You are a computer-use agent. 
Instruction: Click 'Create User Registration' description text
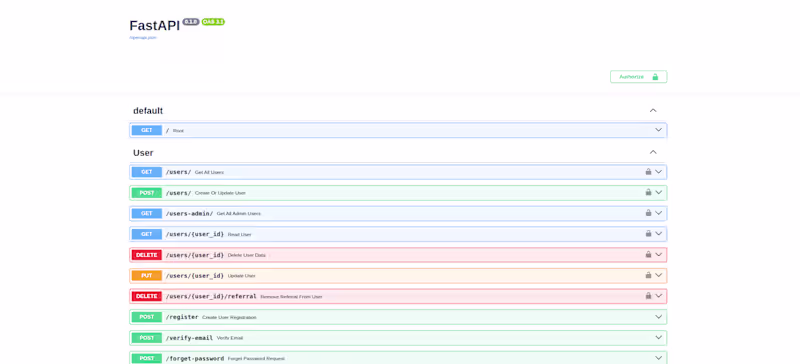coord(229,317)
